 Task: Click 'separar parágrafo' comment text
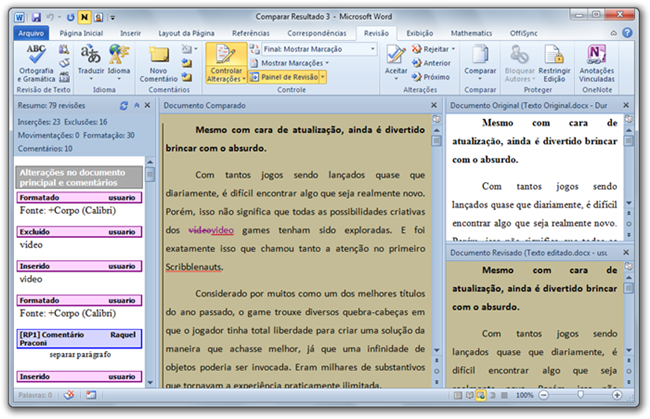pos(80,355)
